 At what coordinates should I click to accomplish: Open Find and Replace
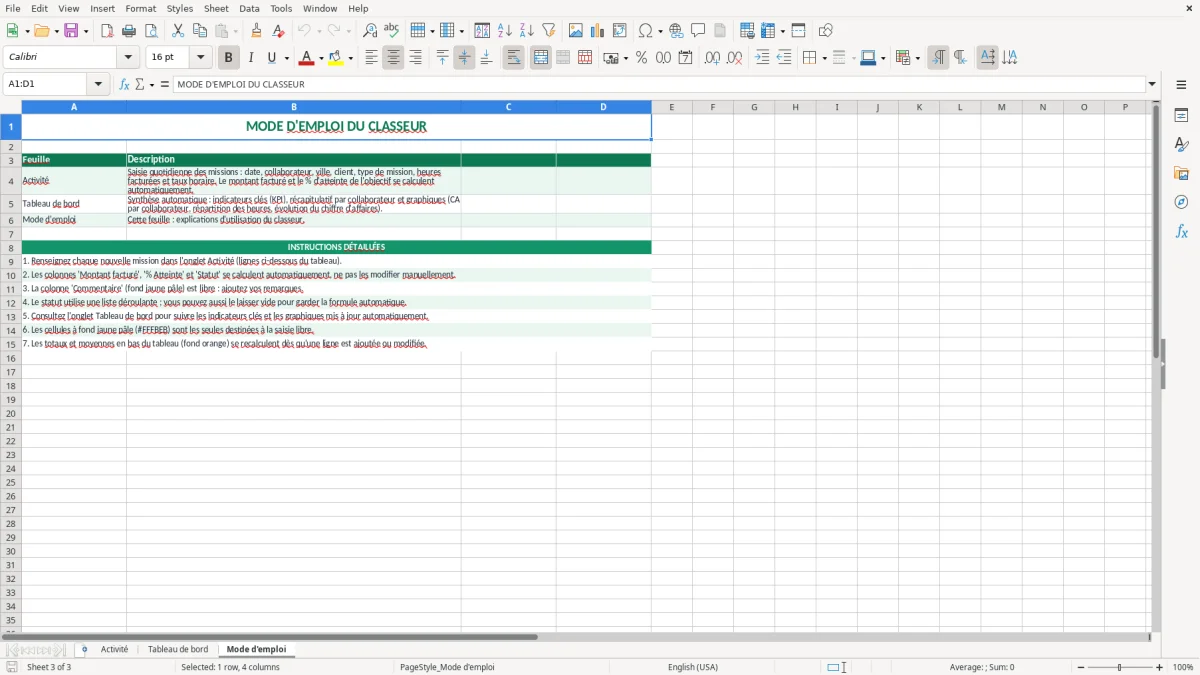pos(370,31)
